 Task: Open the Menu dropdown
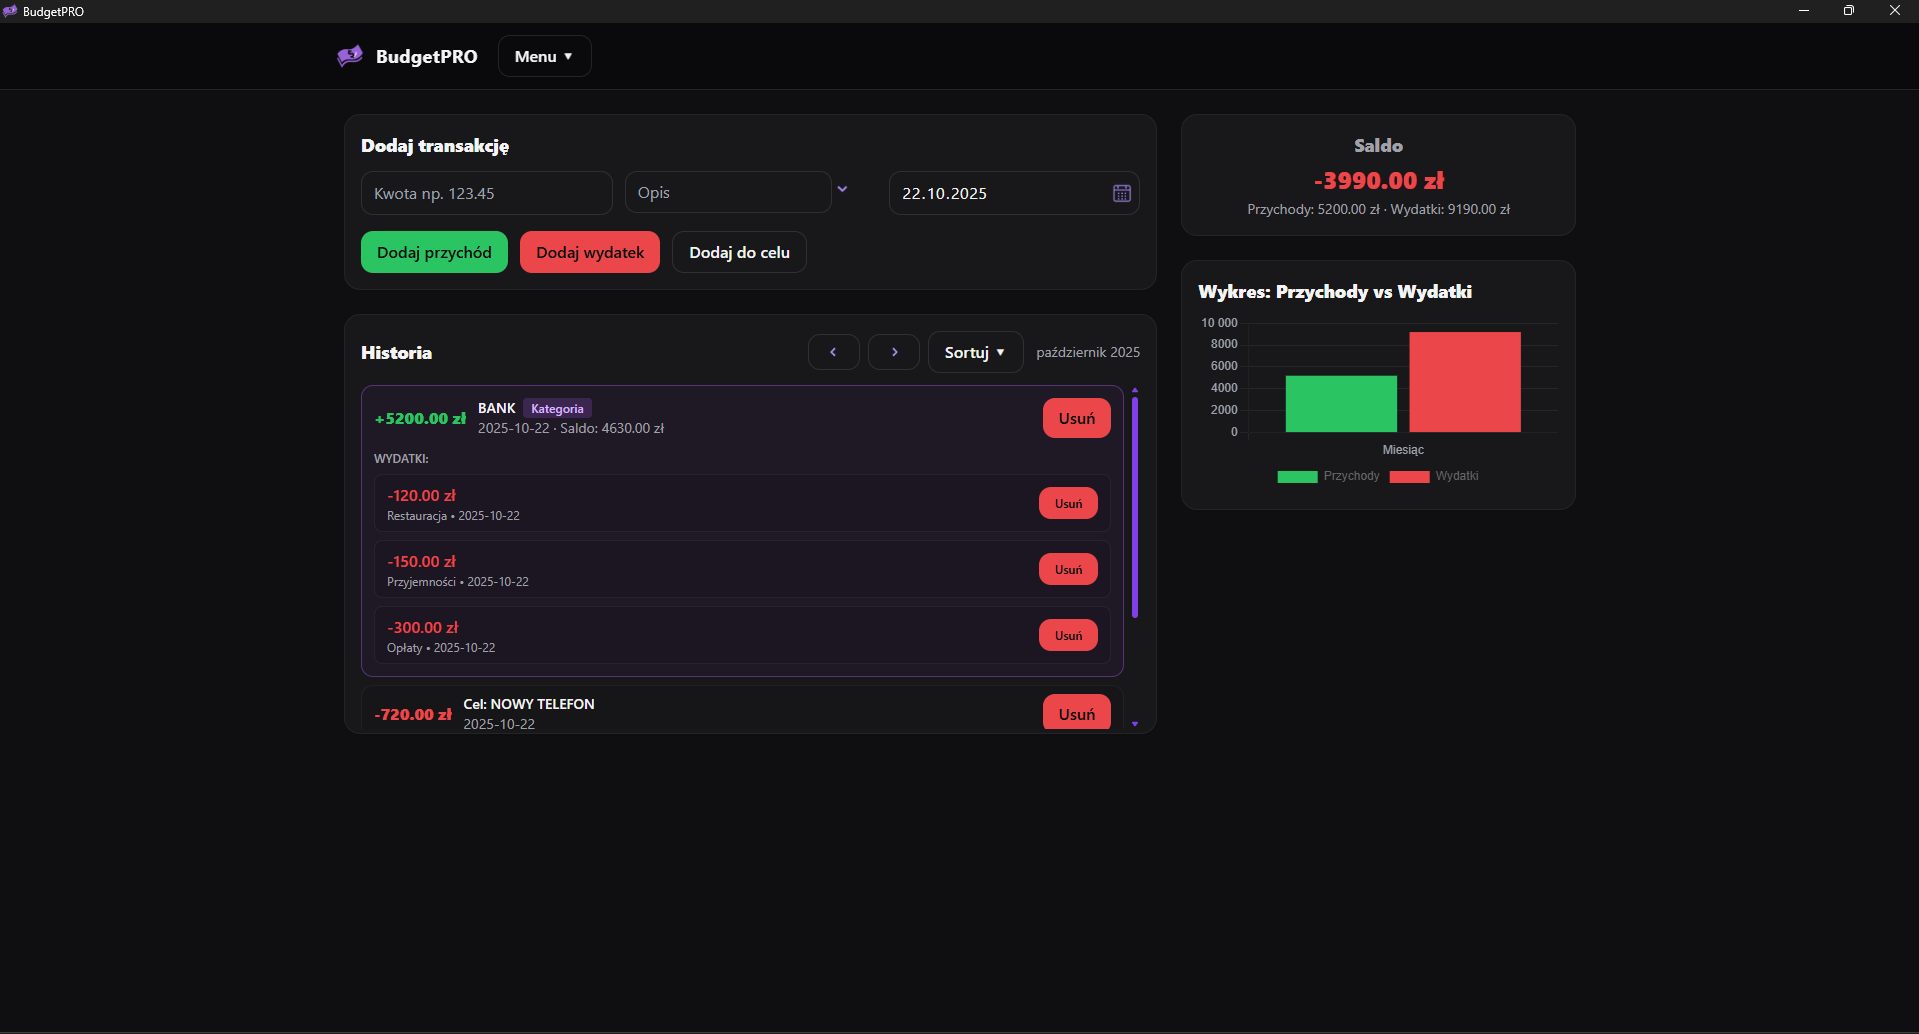point(544,56)
